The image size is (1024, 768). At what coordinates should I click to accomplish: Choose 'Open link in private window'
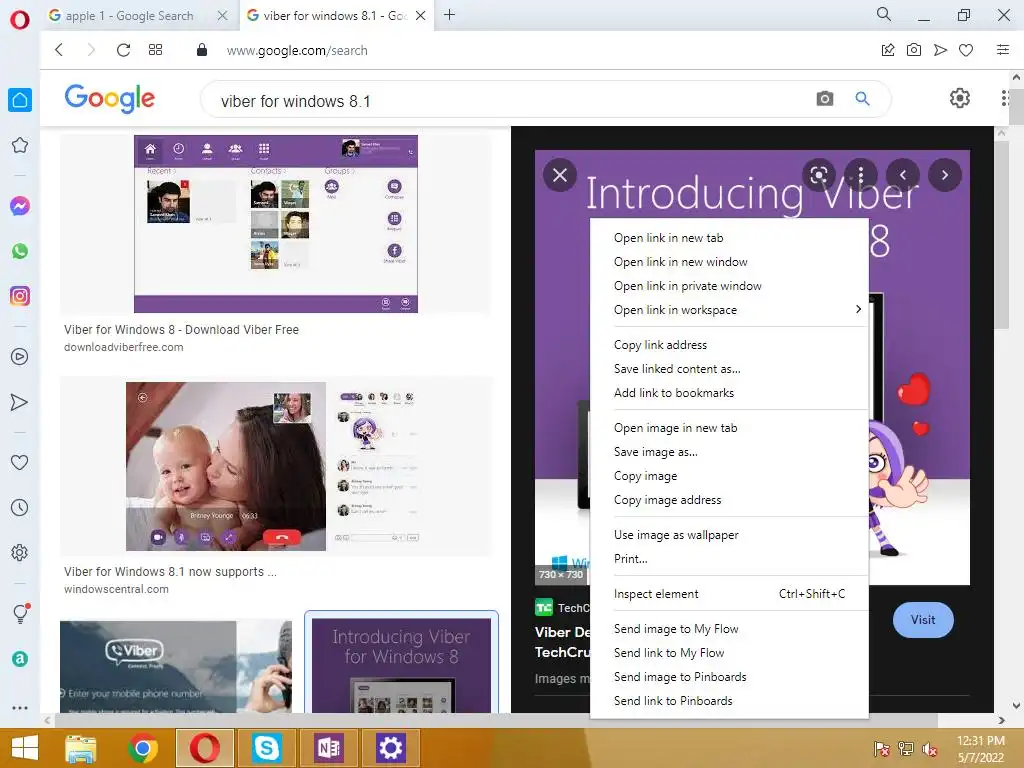[729, 285]
